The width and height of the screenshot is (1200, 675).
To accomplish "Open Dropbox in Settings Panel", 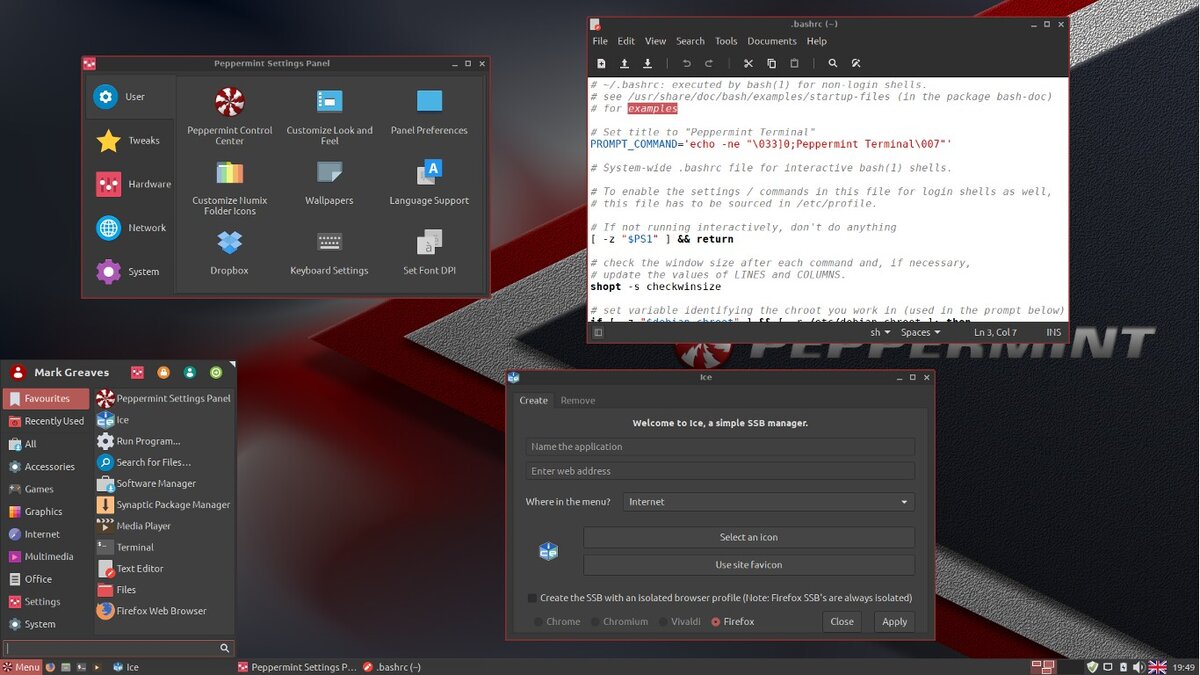I will point(229,252).
